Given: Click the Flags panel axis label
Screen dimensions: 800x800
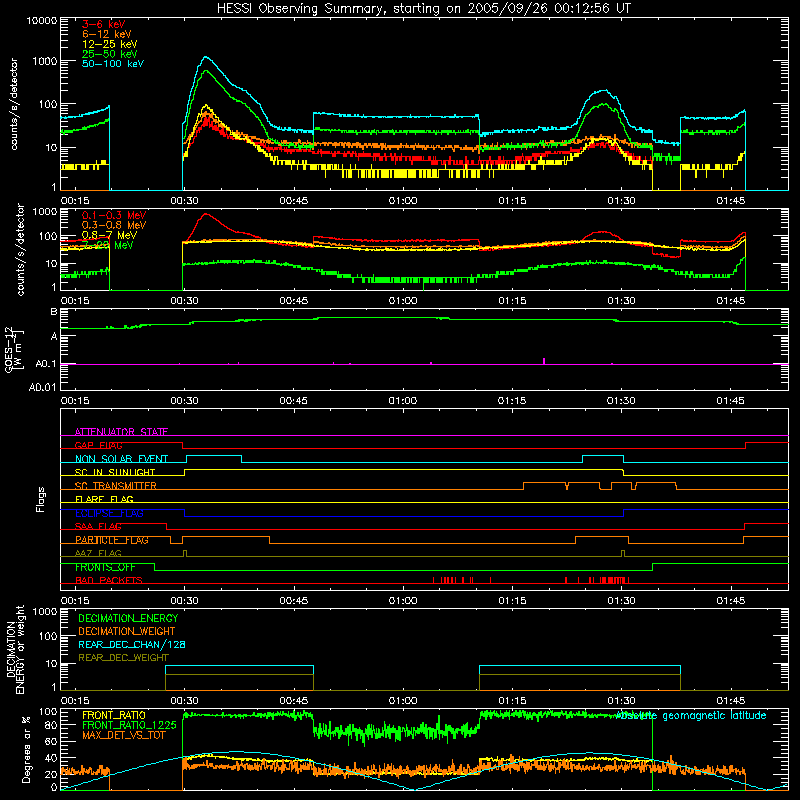Looking at the screenshot, I should point(40,499).
